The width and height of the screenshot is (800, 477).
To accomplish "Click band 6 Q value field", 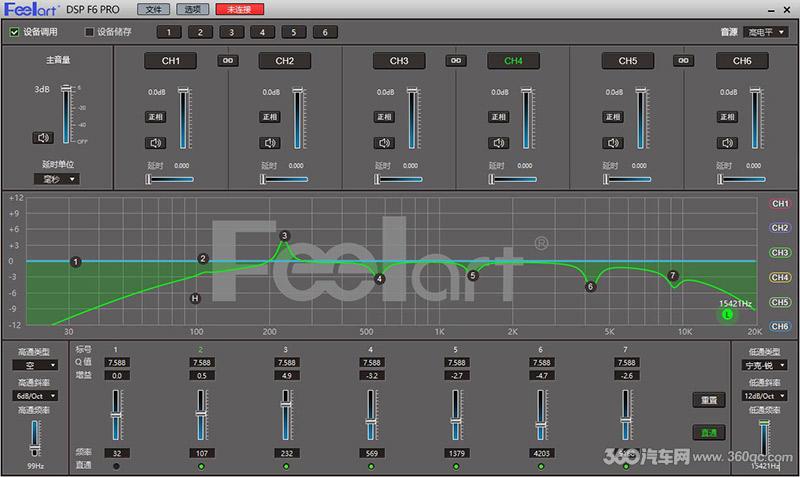I will coord(541,362).
